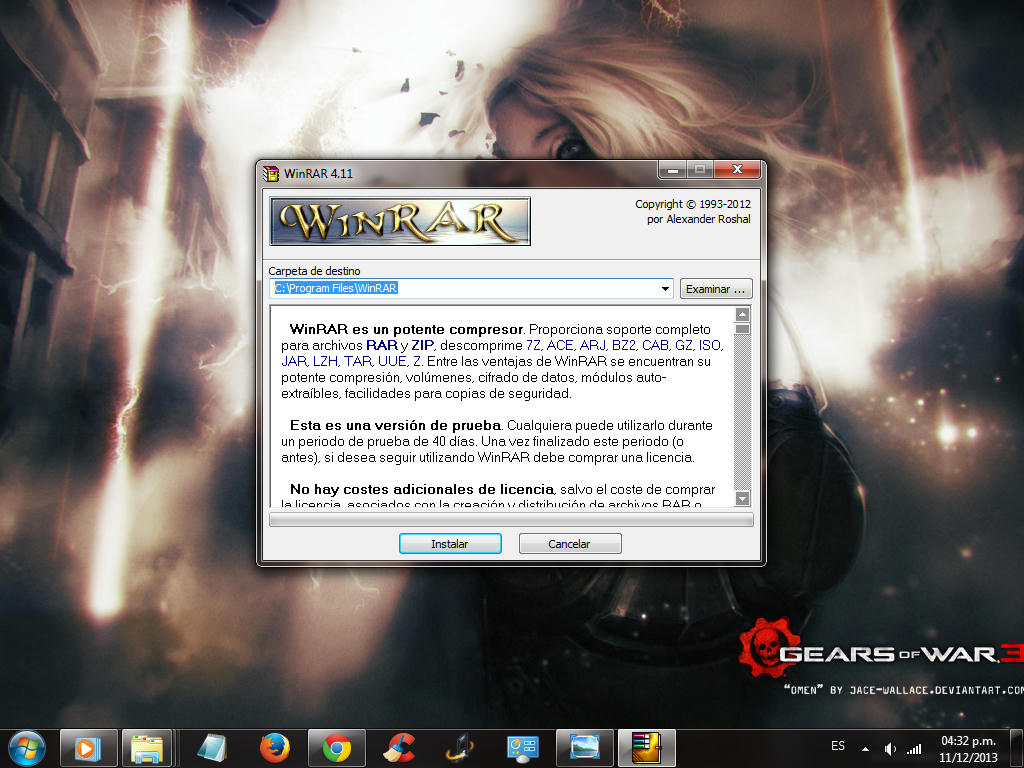The height and width of the screenshot is (768, 1024).
Task: Open the Windows Start menu
Action: point(26,747)
